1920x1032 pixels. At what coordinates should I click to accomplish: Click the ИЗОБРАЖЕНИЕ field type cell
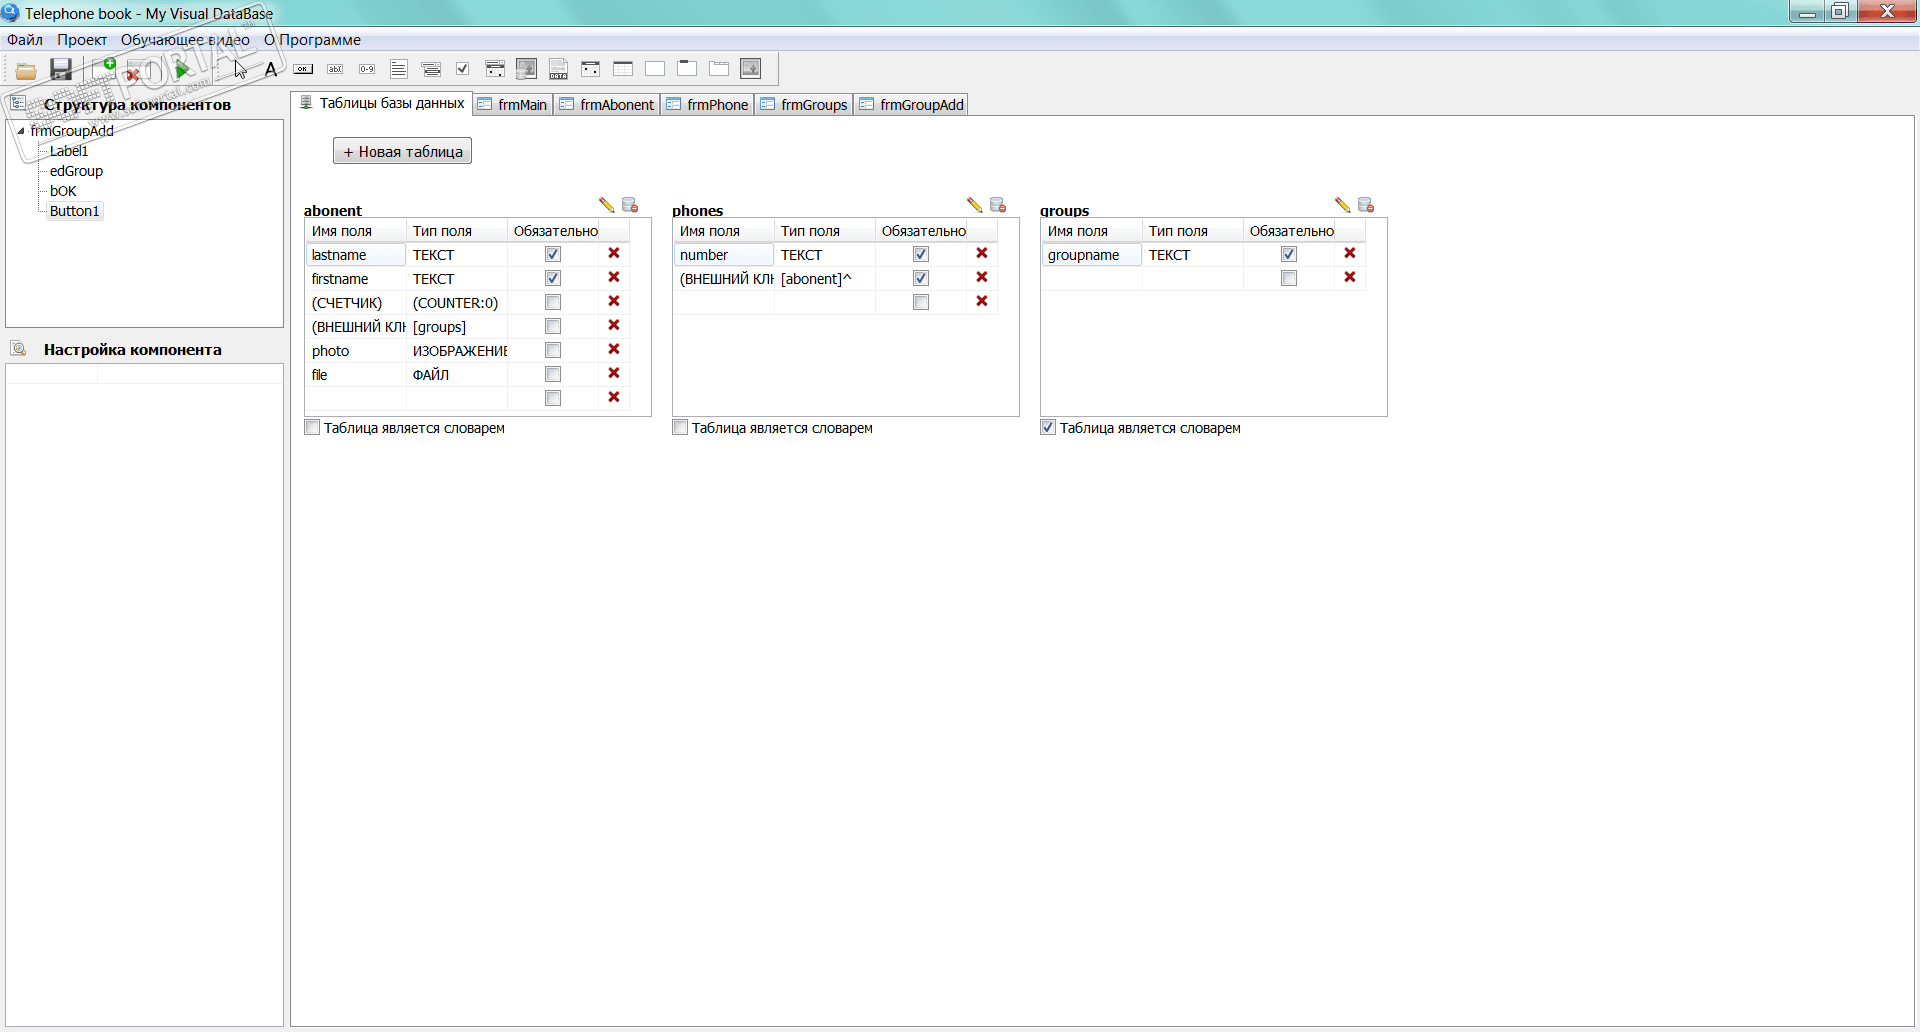click(458, 351)
